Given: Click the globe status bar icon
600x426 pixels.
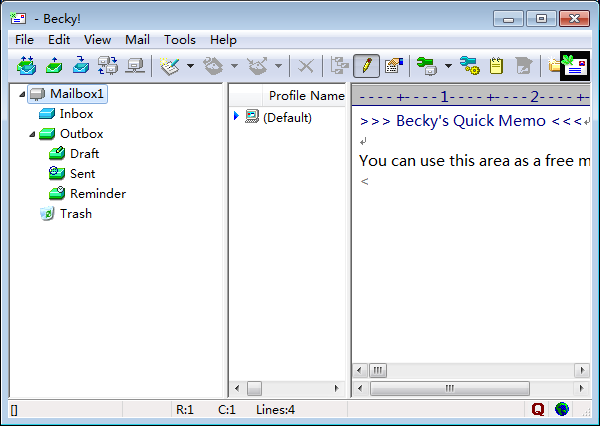Looking at the screenshot, I should click(x=562, y=409).
